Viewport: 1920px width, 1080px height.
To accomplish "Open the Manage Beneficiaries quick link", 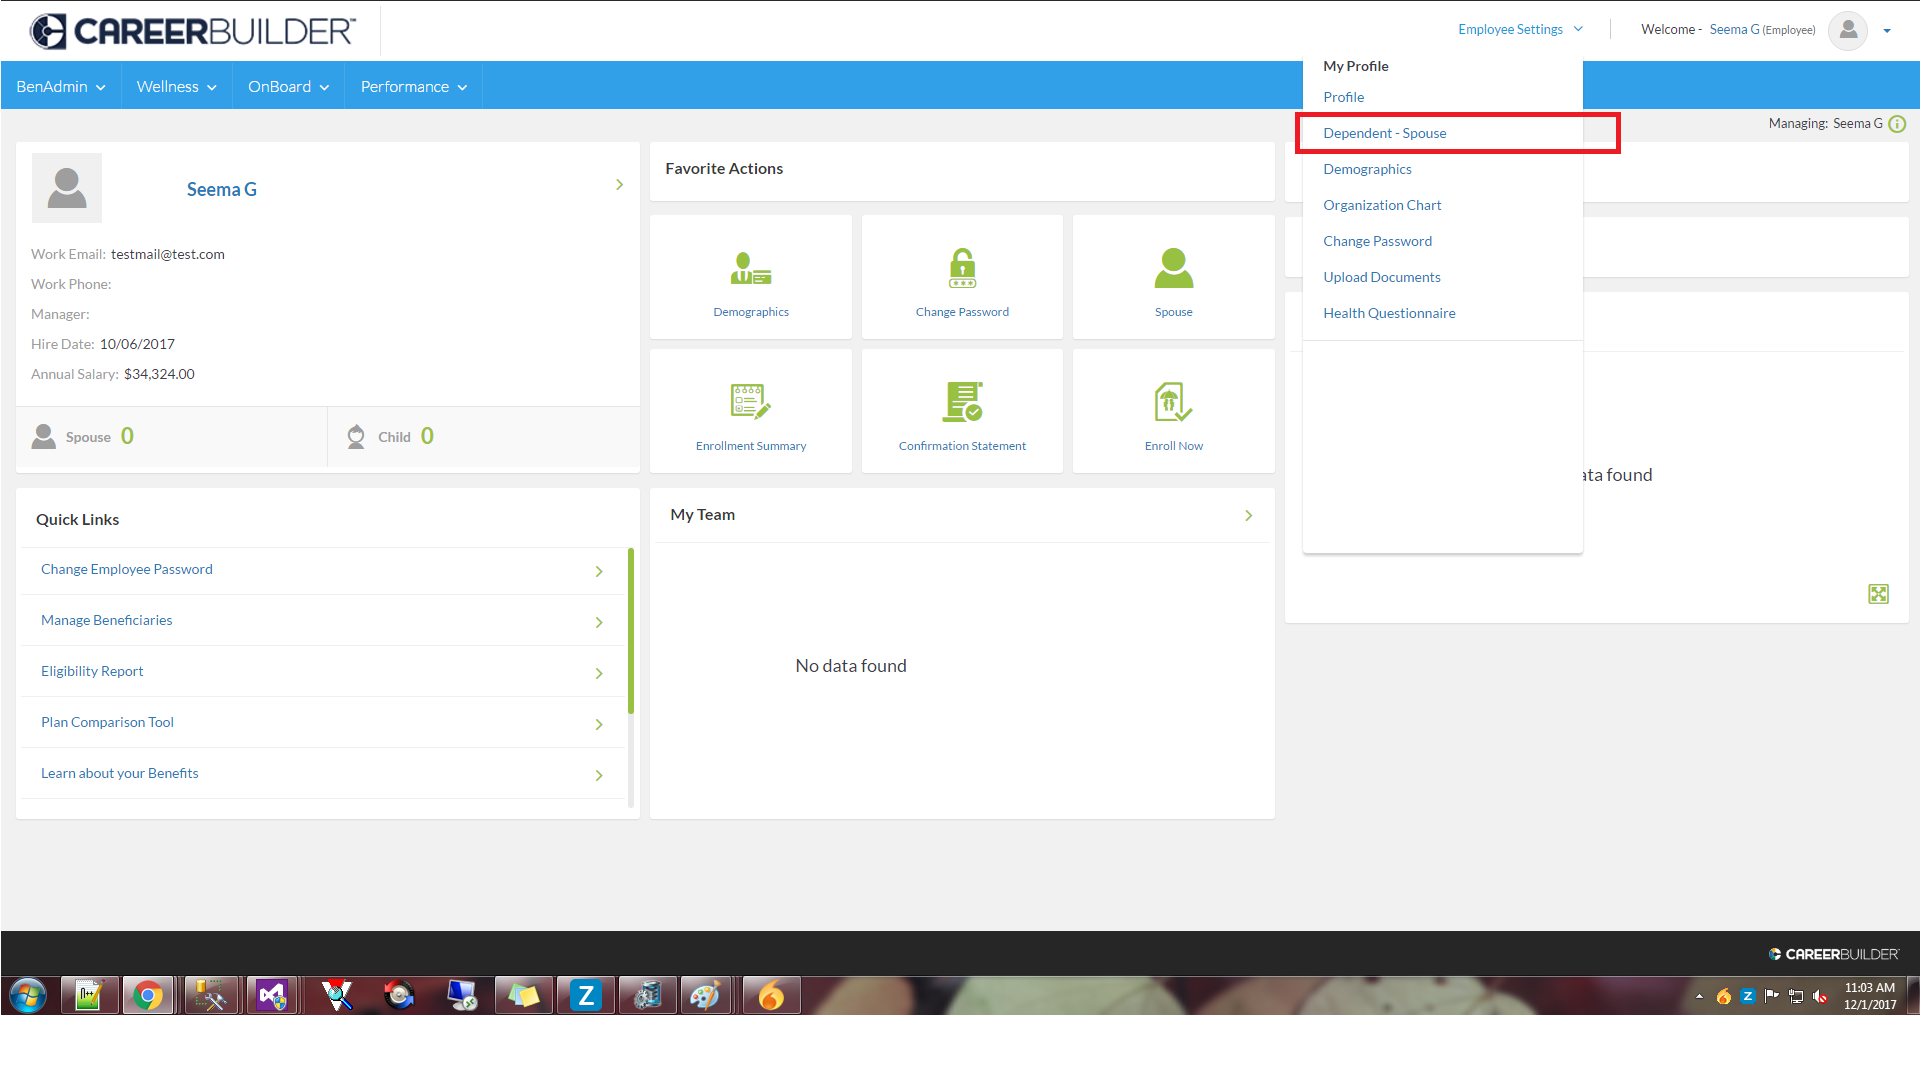I will (x=107, y=621).
